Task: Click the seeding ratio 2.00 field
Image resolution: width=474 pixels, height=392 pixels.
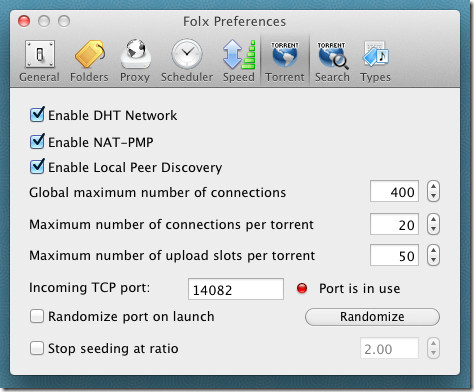Action: point(389,348)
